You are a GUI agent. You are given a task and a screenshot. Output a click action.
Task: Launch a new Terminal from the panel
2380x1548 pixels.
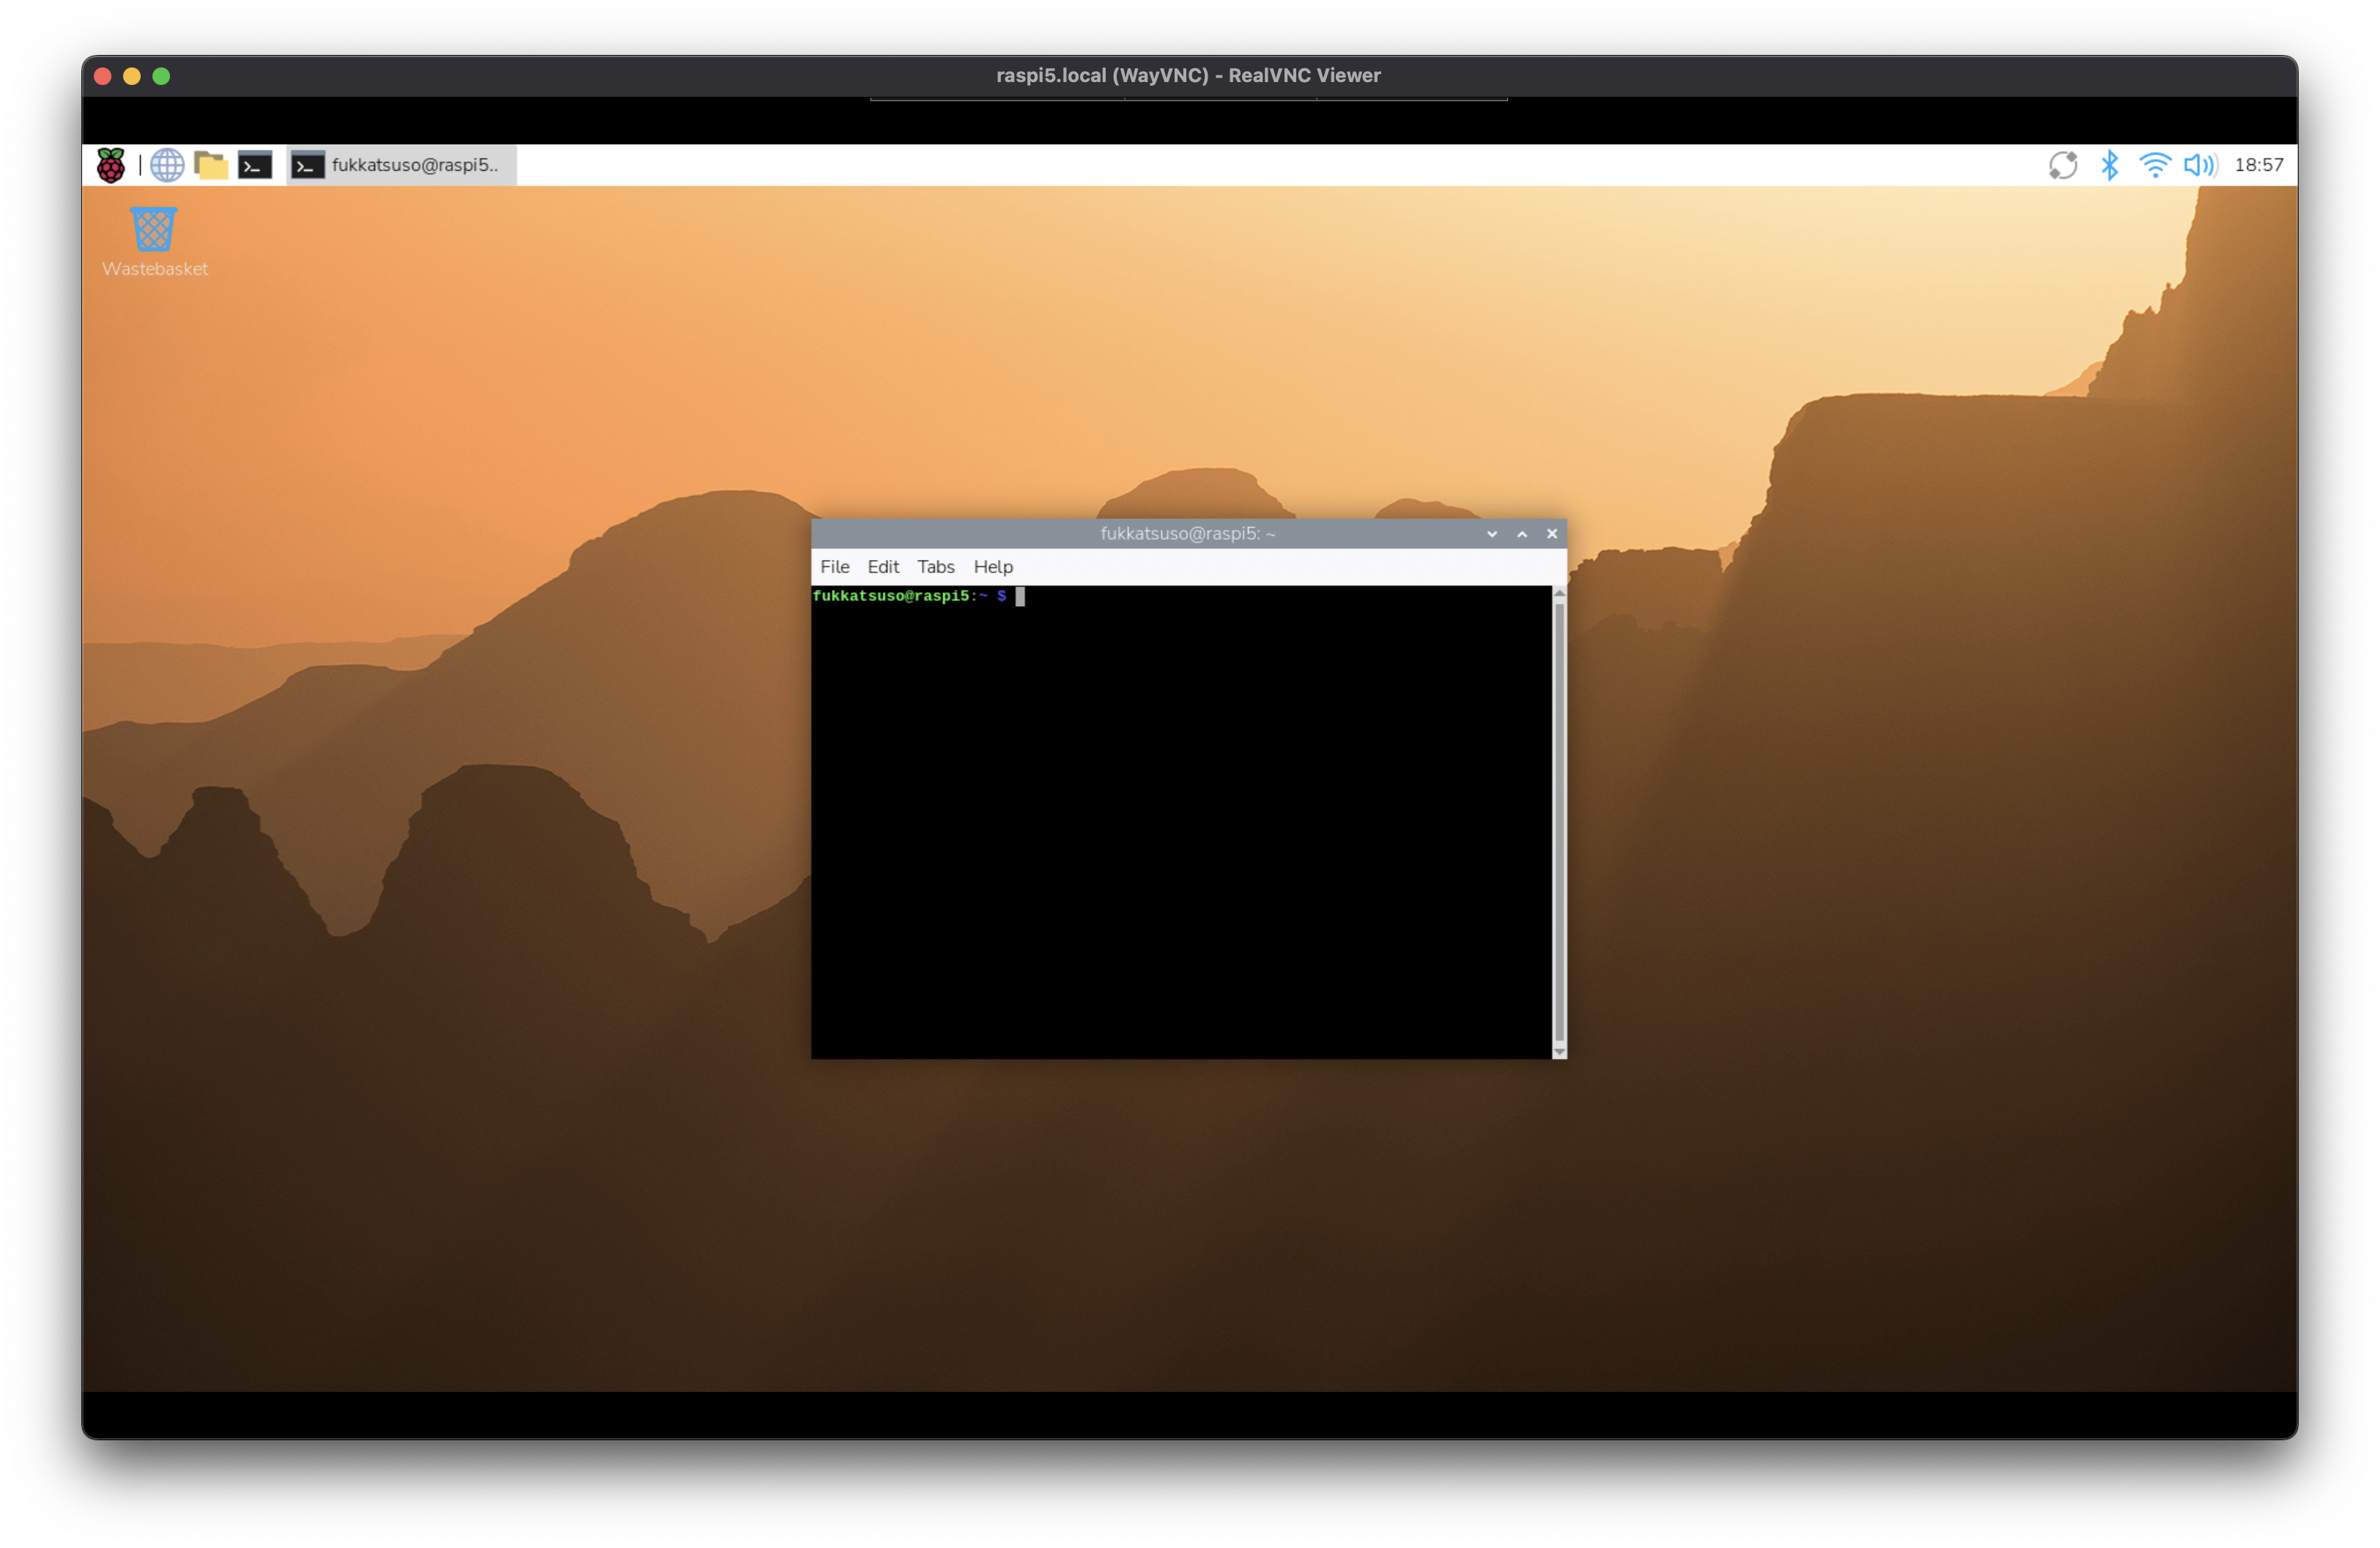(x=255, y=165)
